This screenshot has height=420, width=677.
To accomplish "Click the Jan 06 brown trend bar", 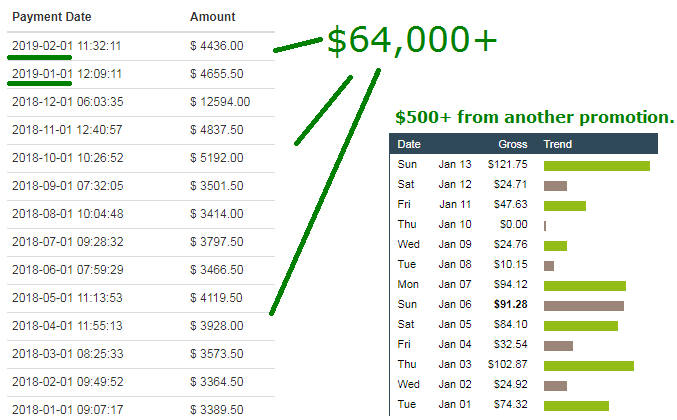I will pos(584,306).
